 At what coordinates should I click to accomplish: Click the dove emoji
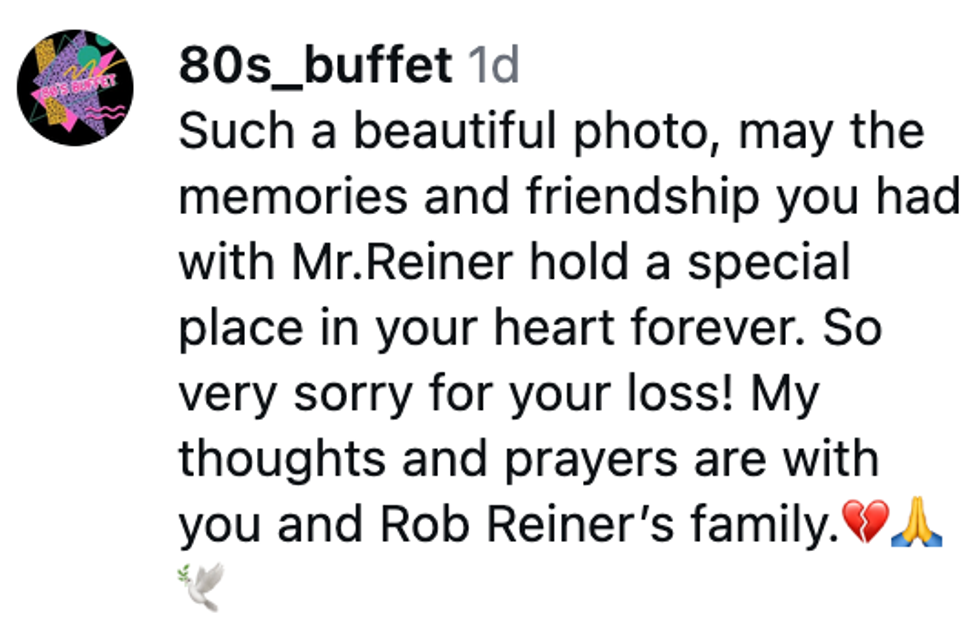tap(201, 585)
